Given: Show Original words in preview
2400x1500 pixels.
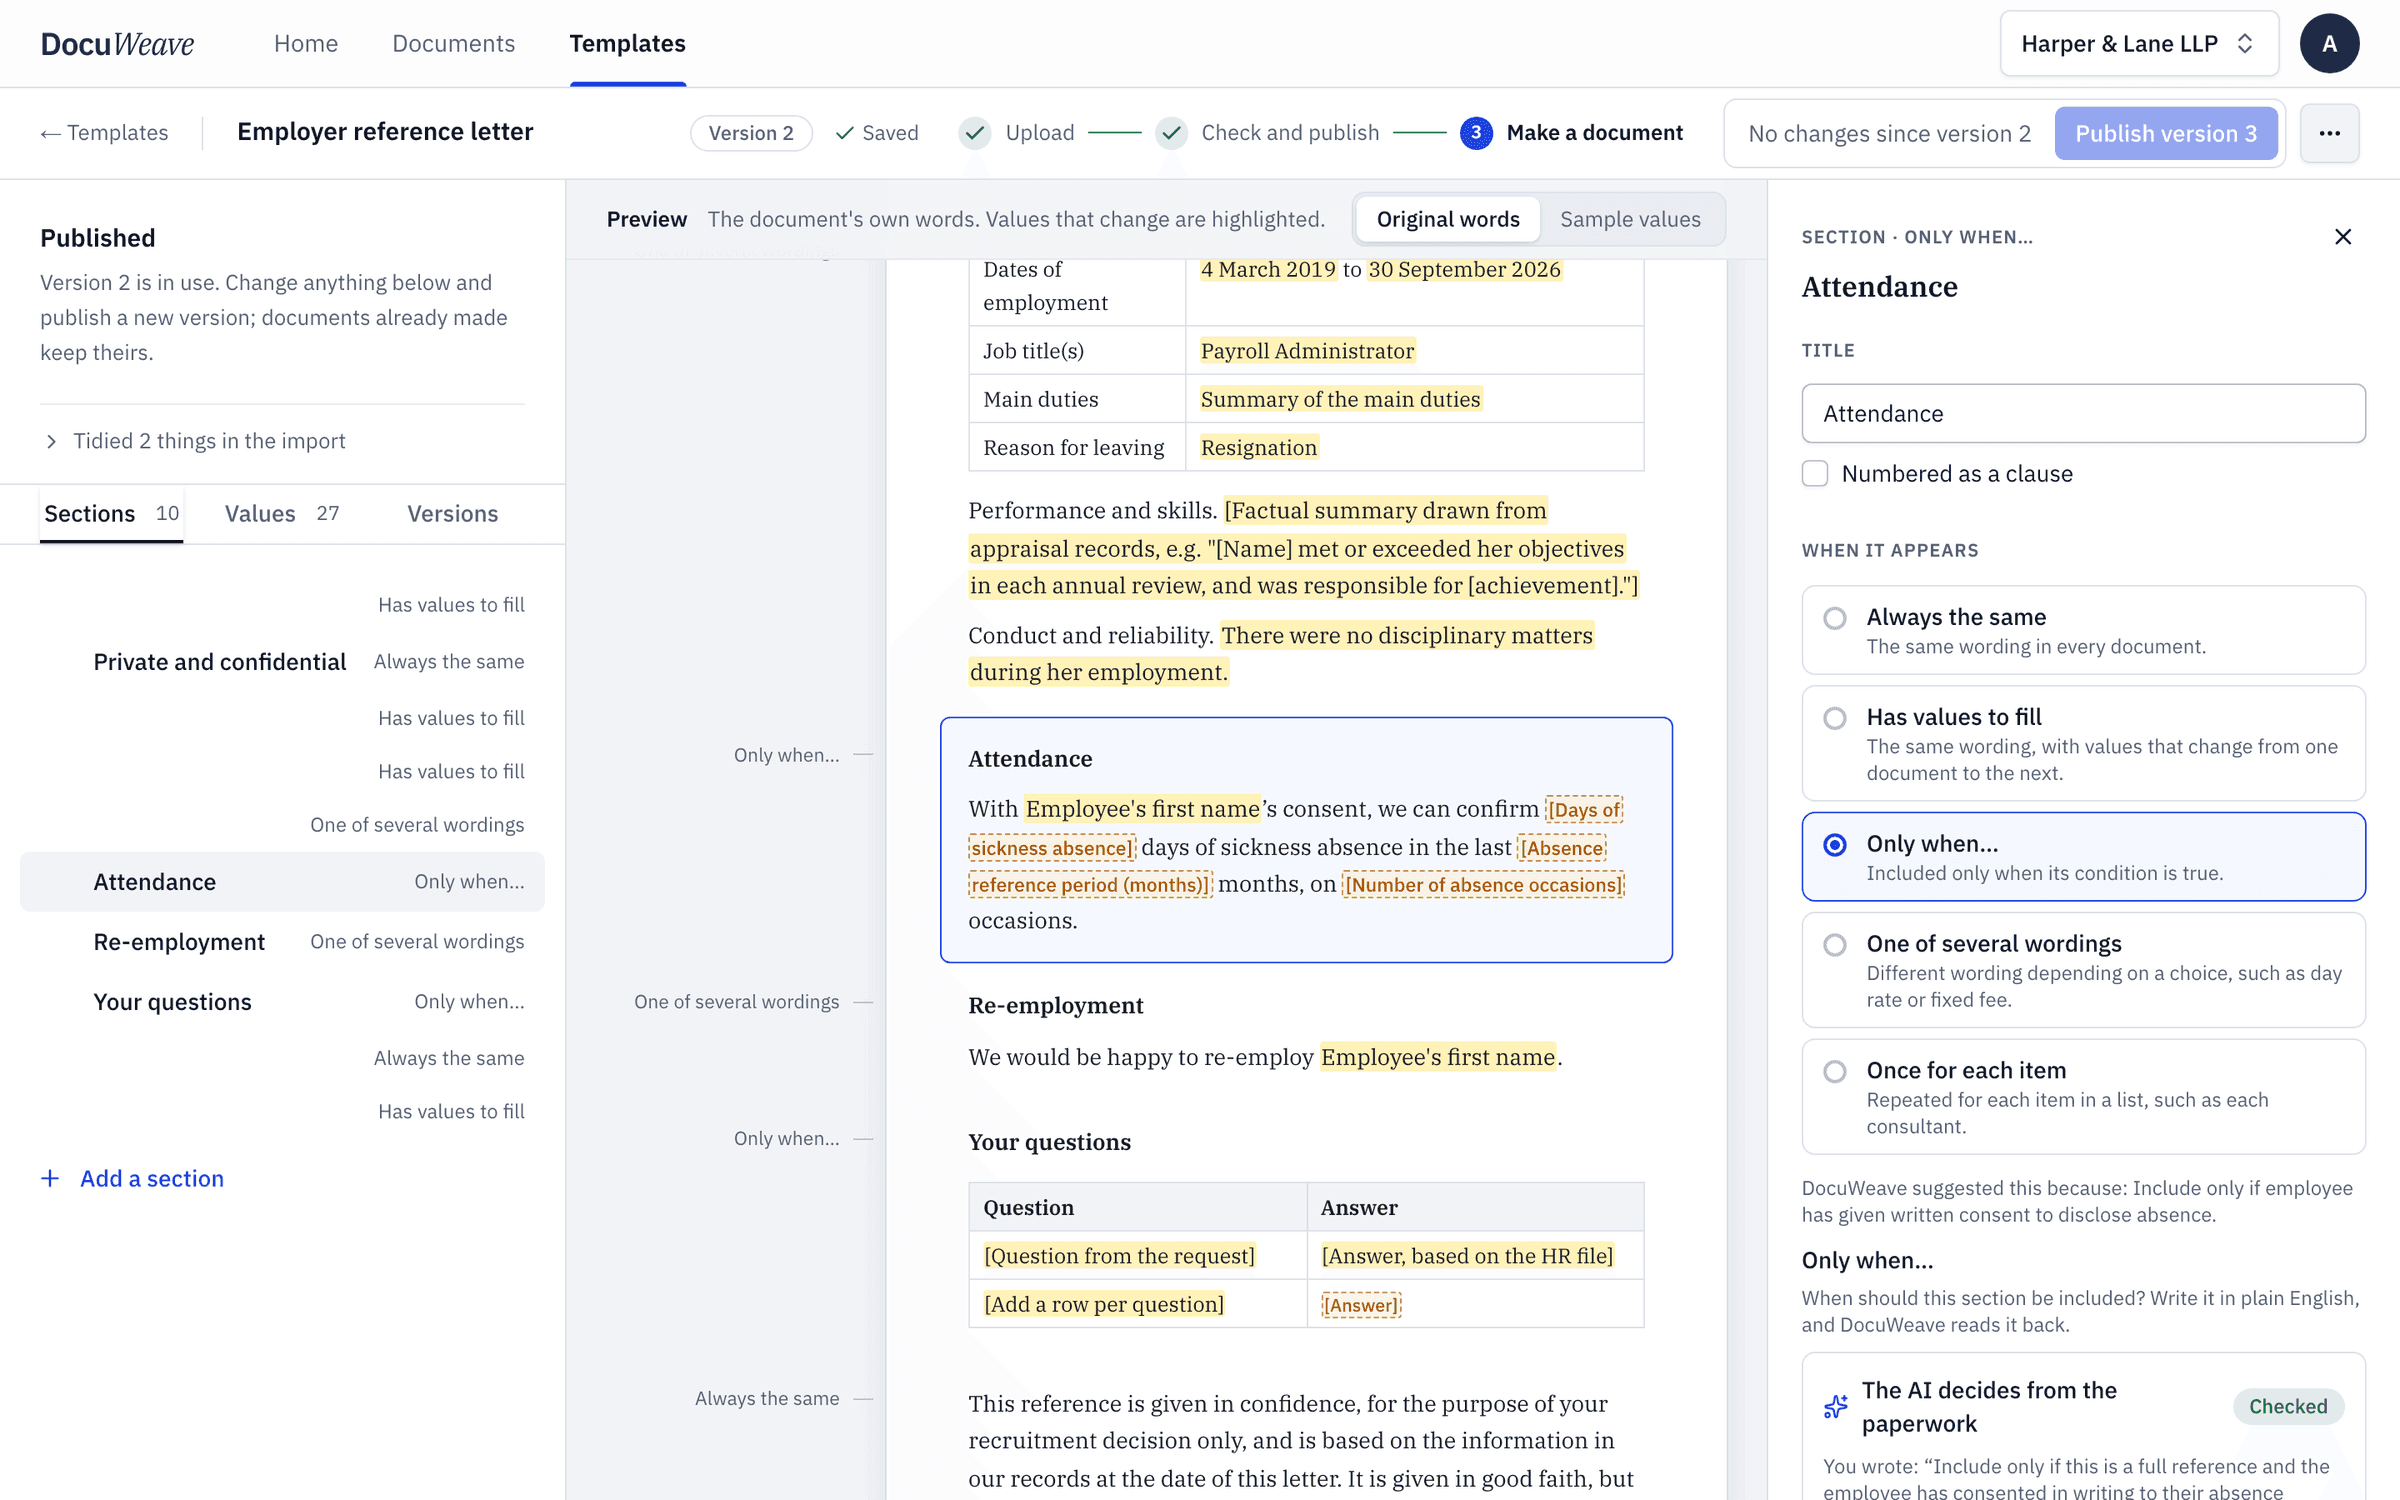Looking at the screenshot, I should tap(1447, 219).
